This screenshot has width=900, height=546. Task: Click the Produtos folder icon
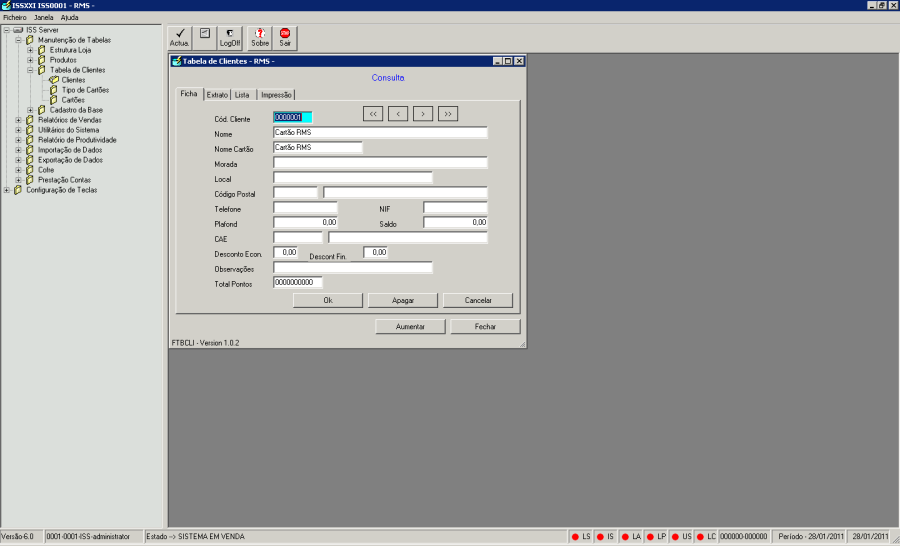coord(41,60)
